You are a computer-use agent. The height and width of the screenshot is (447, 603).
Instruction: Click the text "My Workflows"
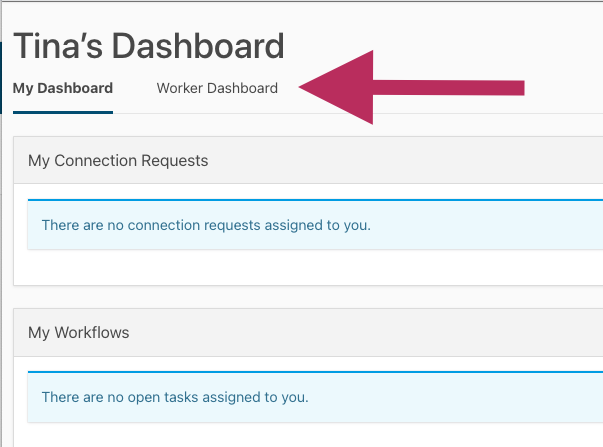click(x=78, y=332)
